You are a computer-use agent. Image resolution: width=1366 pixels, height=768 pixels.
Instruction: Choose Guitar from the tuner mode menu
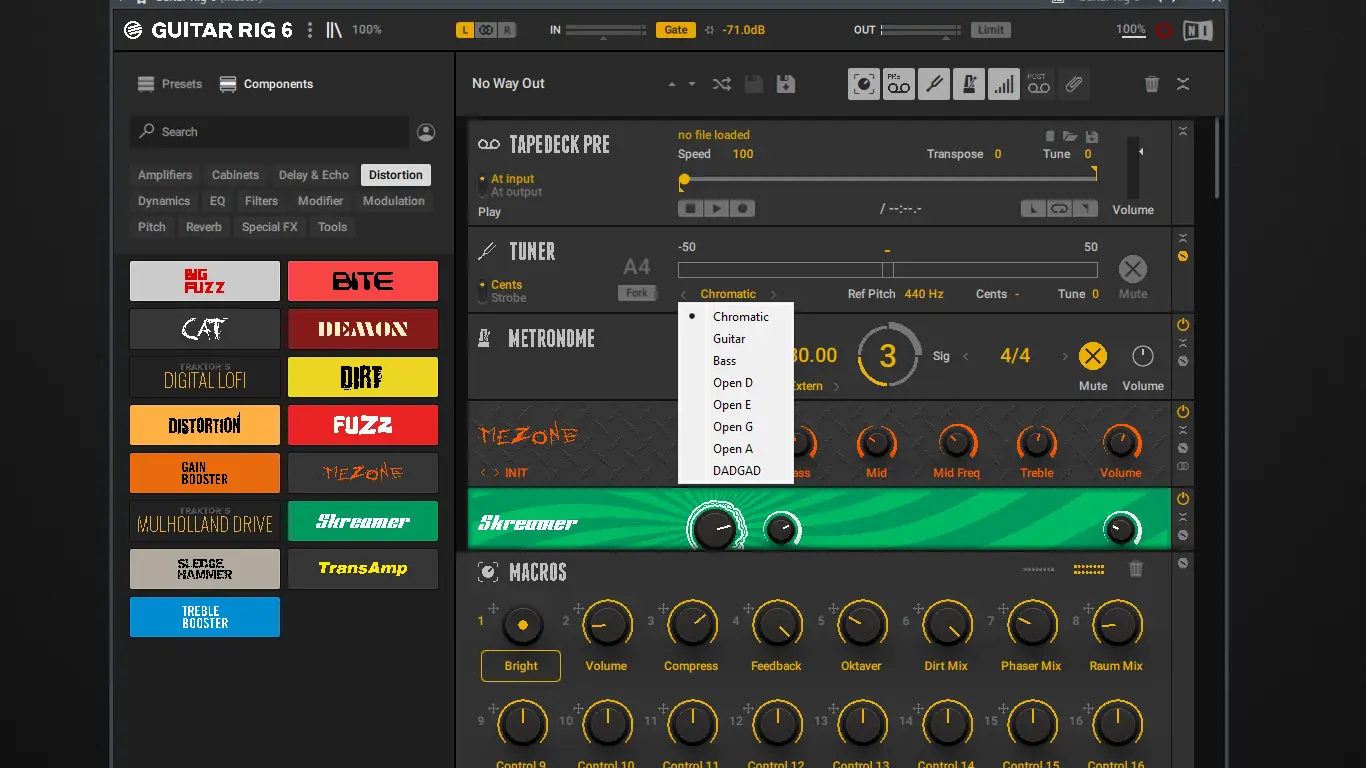[736, 339]
